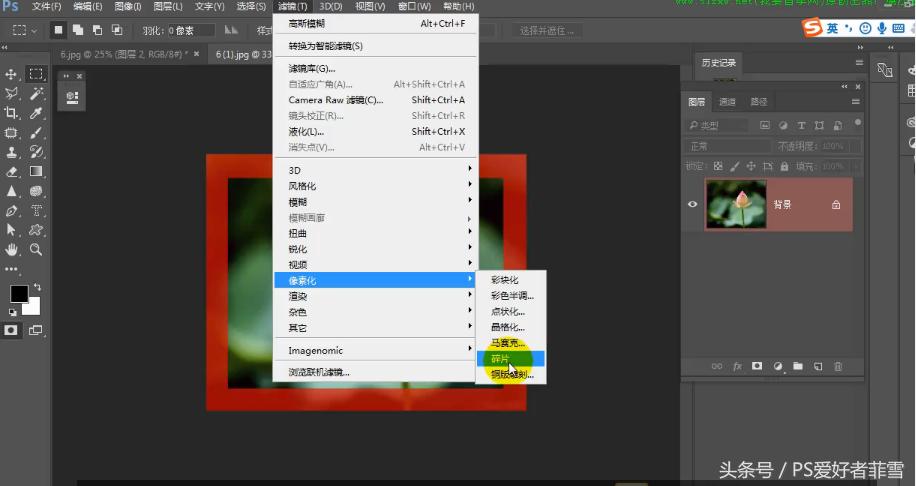This screenshot has width=916, height=486.
Task: Swap foreground and background colors arrow
Action: point(37,287)
